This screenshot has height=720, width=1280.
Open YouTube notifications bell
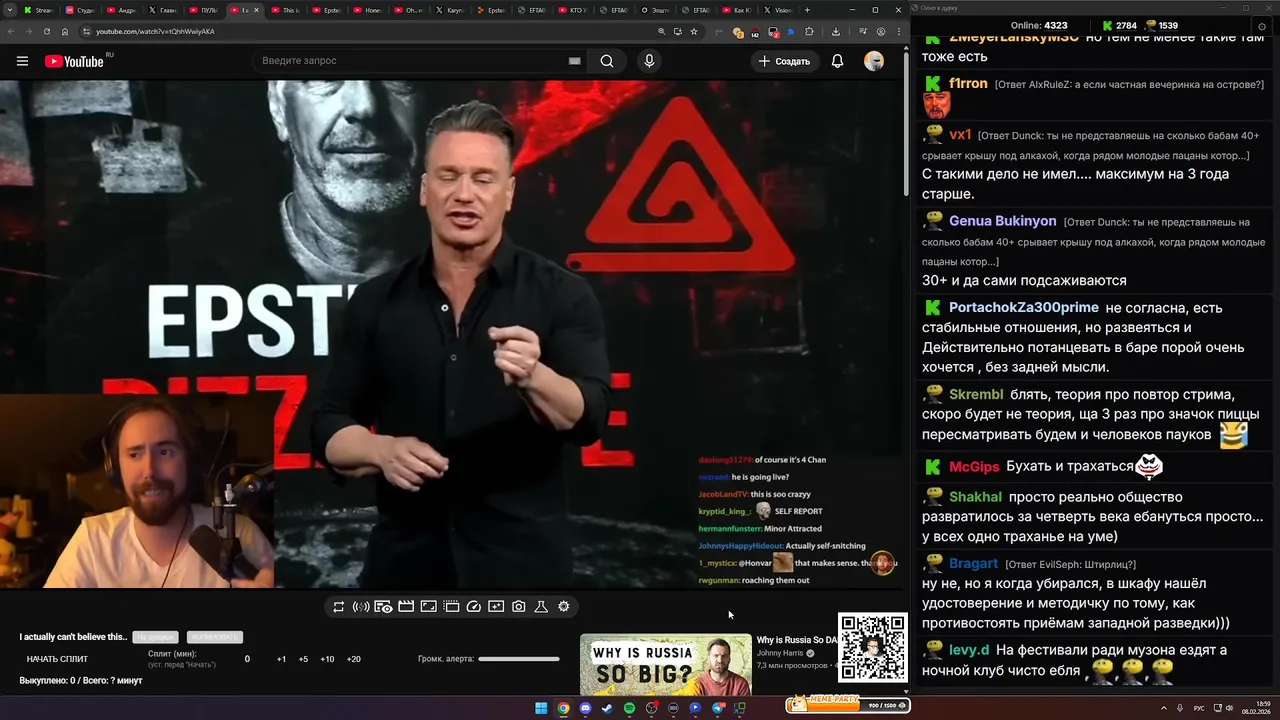[838, 61]
